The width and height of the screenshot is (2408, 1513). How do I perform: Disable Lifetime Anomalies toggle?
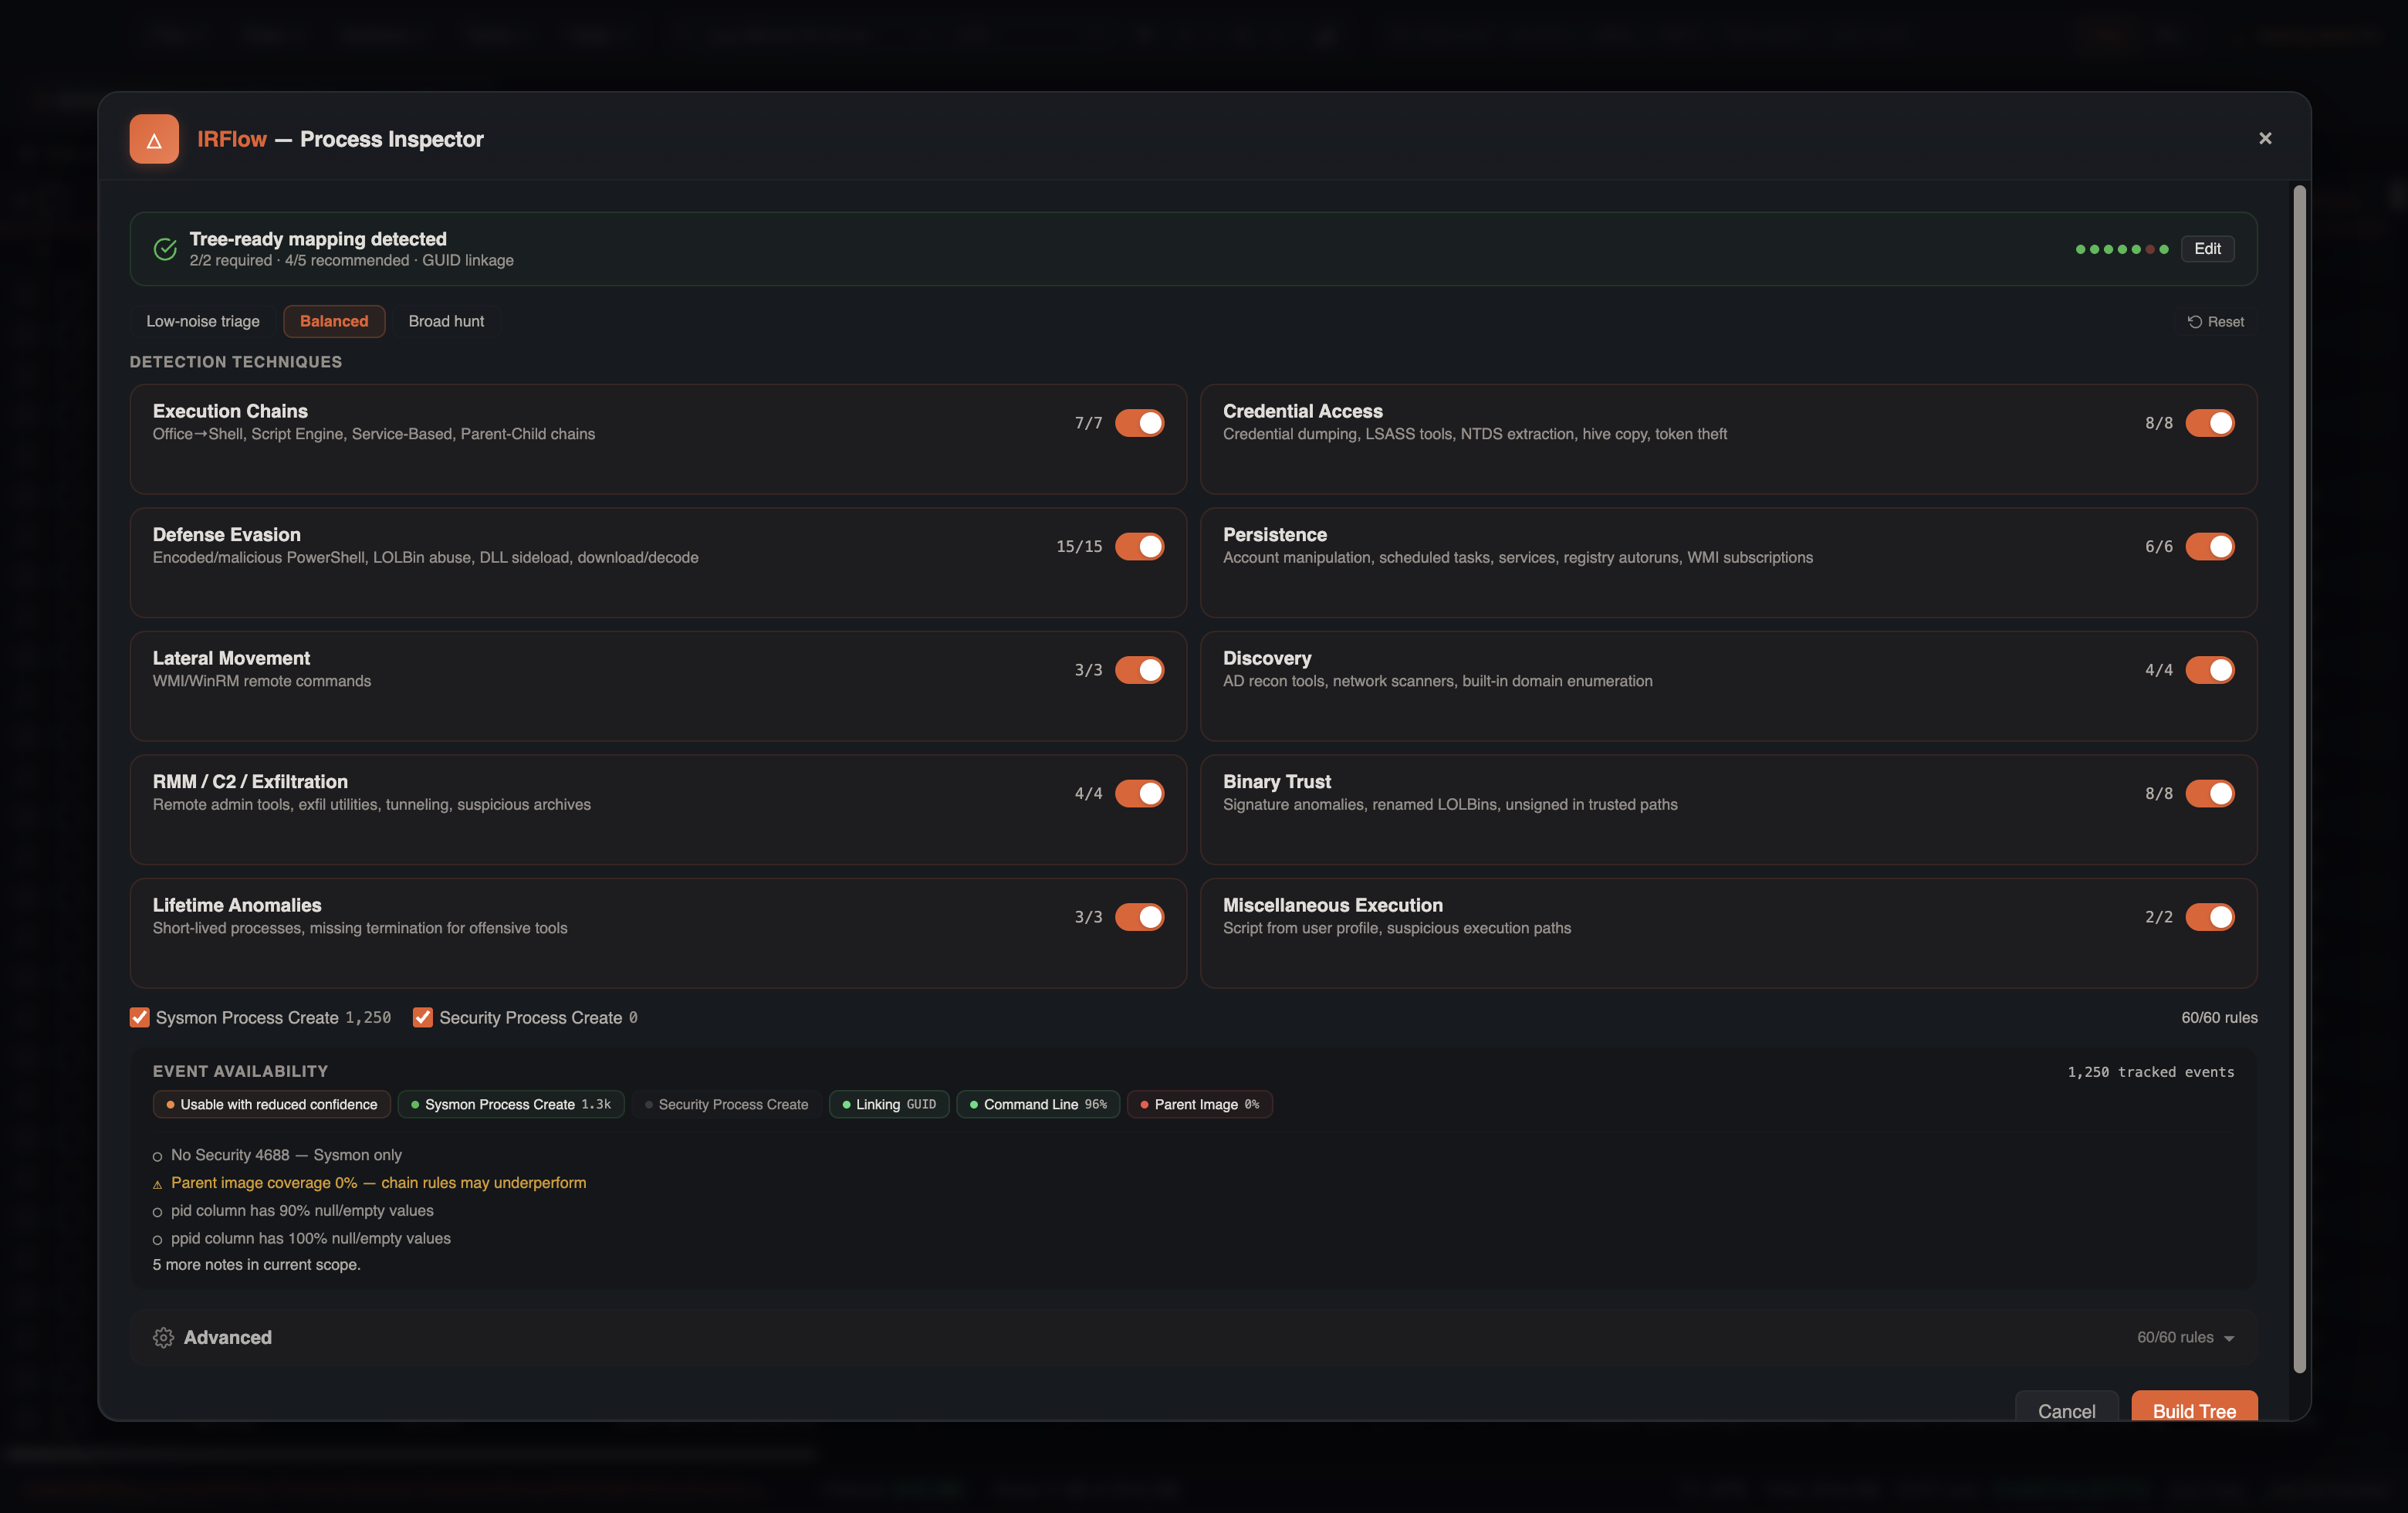(1139, 917)
